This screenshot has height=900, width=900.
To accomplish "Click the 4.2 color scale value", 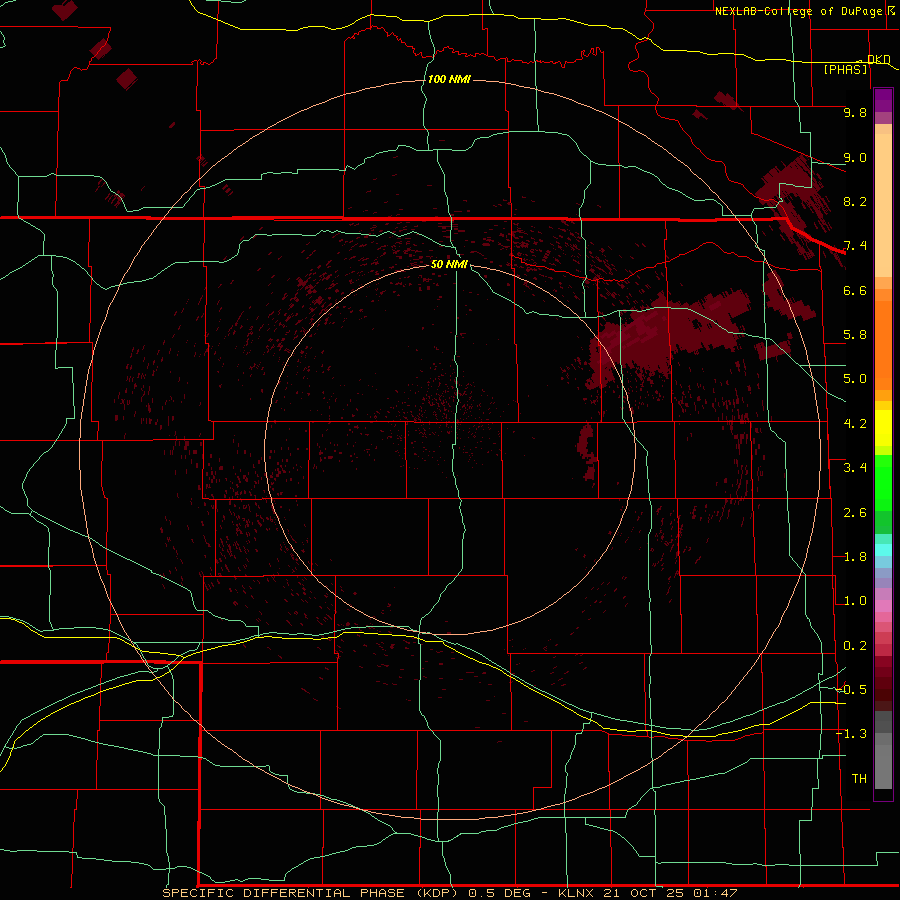I will pos(855,424).
